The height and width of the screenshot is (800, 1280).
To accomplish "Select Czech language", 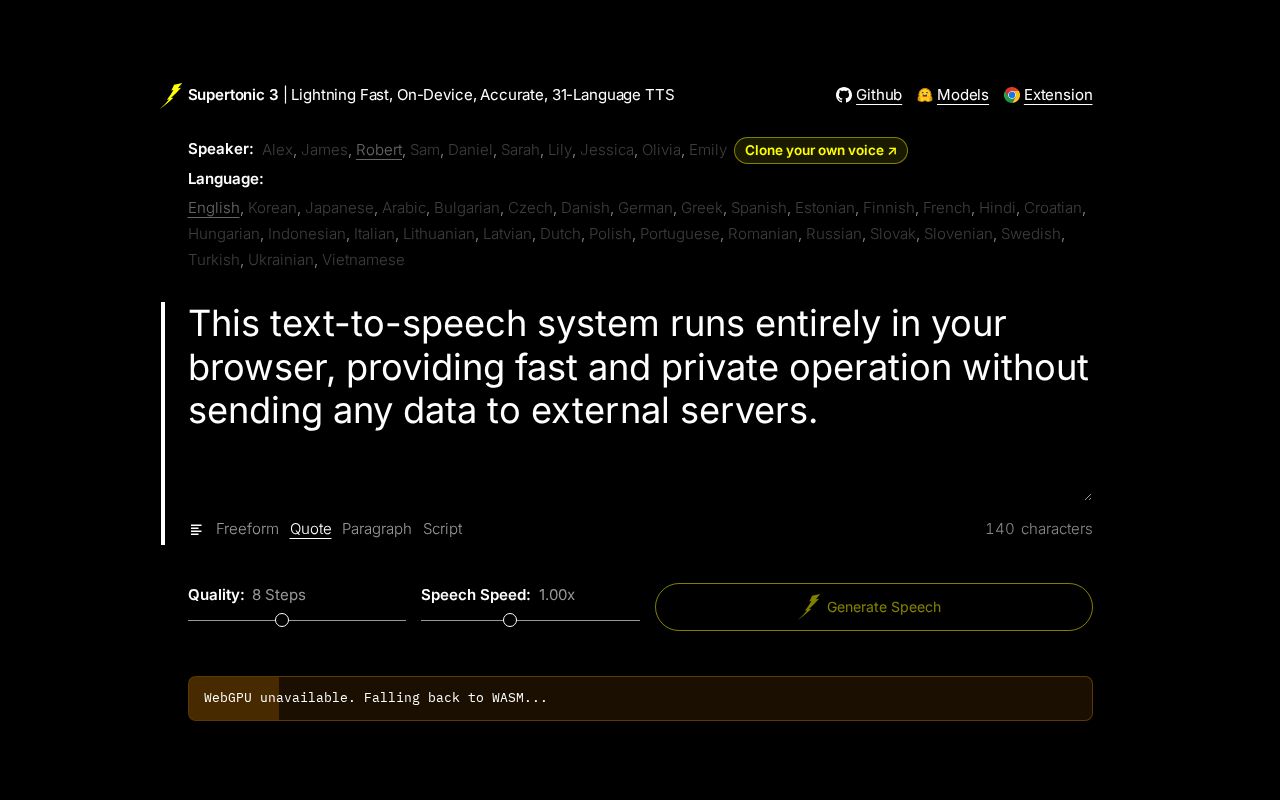I will 530,208.
